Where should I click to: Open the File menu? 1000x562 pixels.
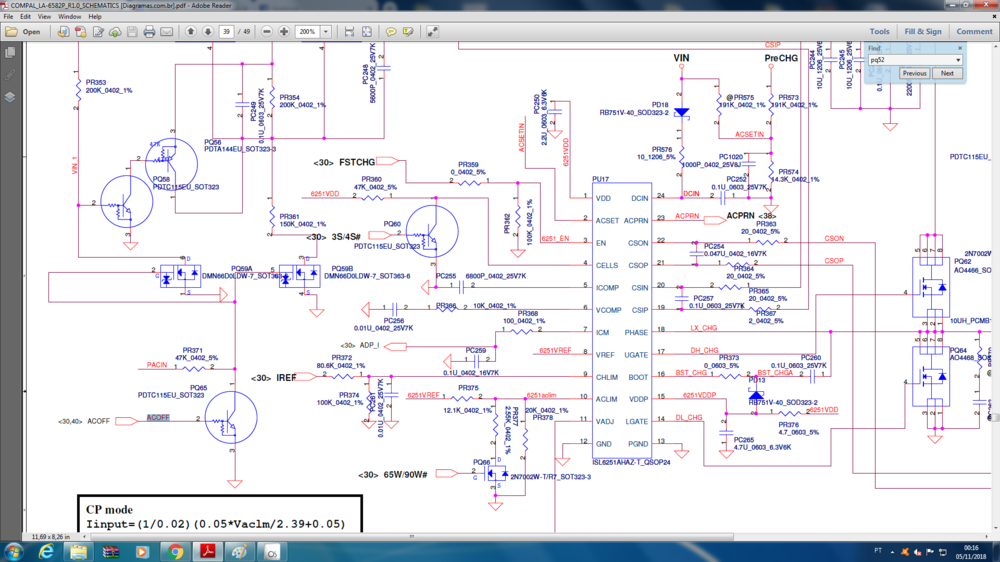(8, 17)
